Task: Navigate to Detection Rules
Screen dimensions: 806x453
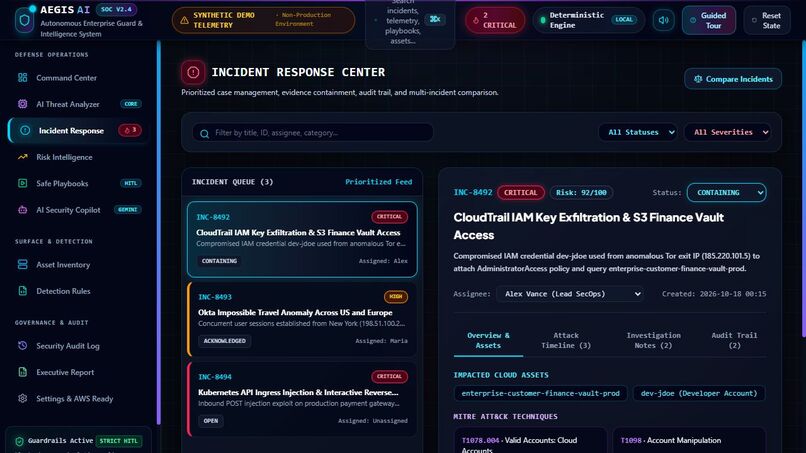Action: (x=78, y=291)
